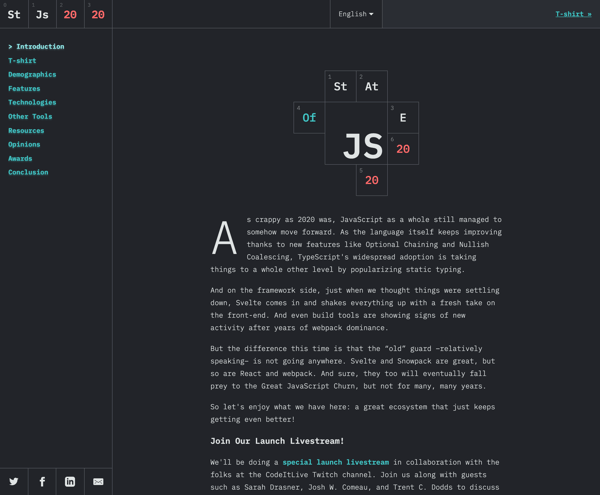Share on Facebook using the sidebar icon
Viewport: 600px width, 495px height.
(x=42, y=482)
